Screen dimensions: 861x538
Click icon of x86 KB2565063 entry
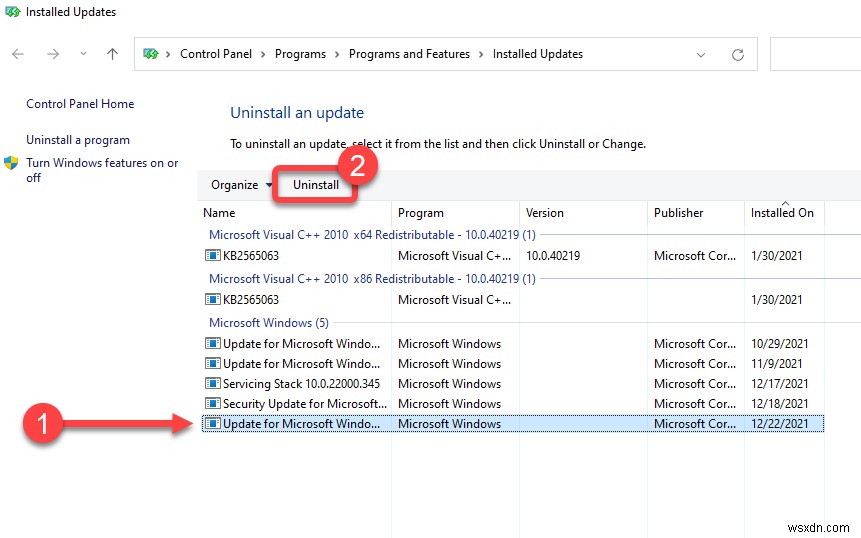pos(212,299)
